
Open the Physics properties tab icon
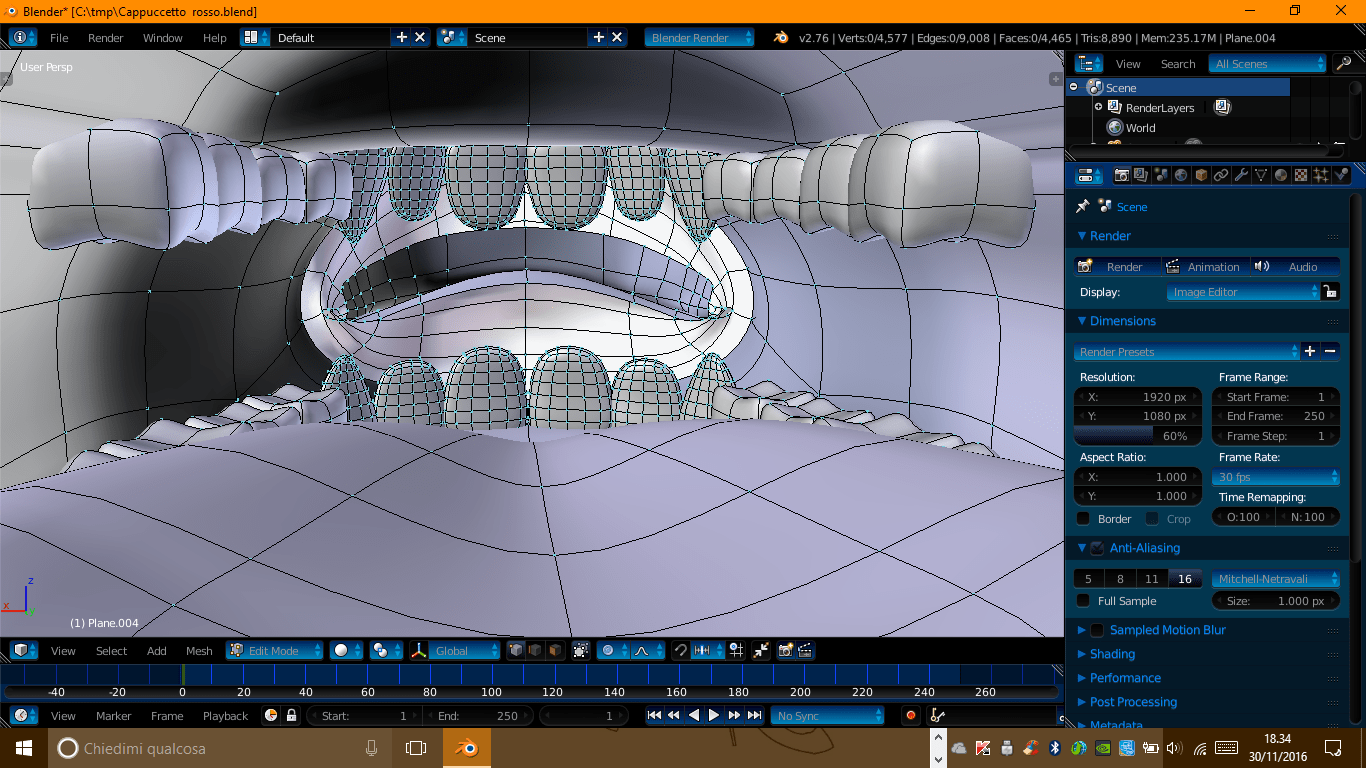pos(1341,175)
